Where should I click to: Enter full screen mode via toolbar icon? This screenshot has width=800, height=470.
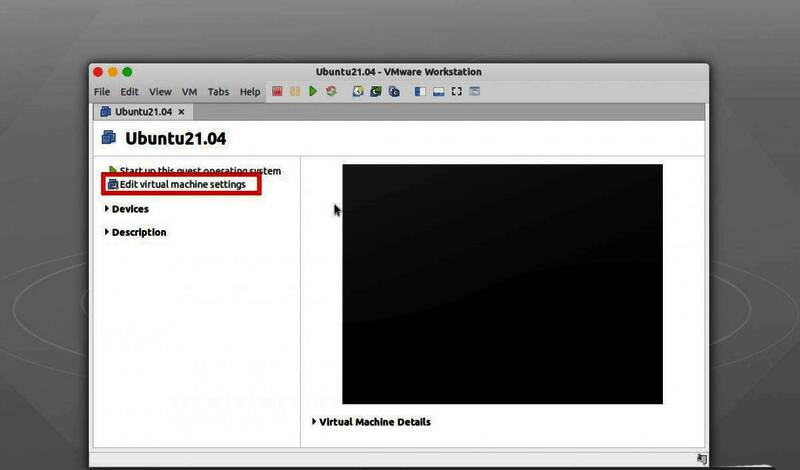[457, 92]
